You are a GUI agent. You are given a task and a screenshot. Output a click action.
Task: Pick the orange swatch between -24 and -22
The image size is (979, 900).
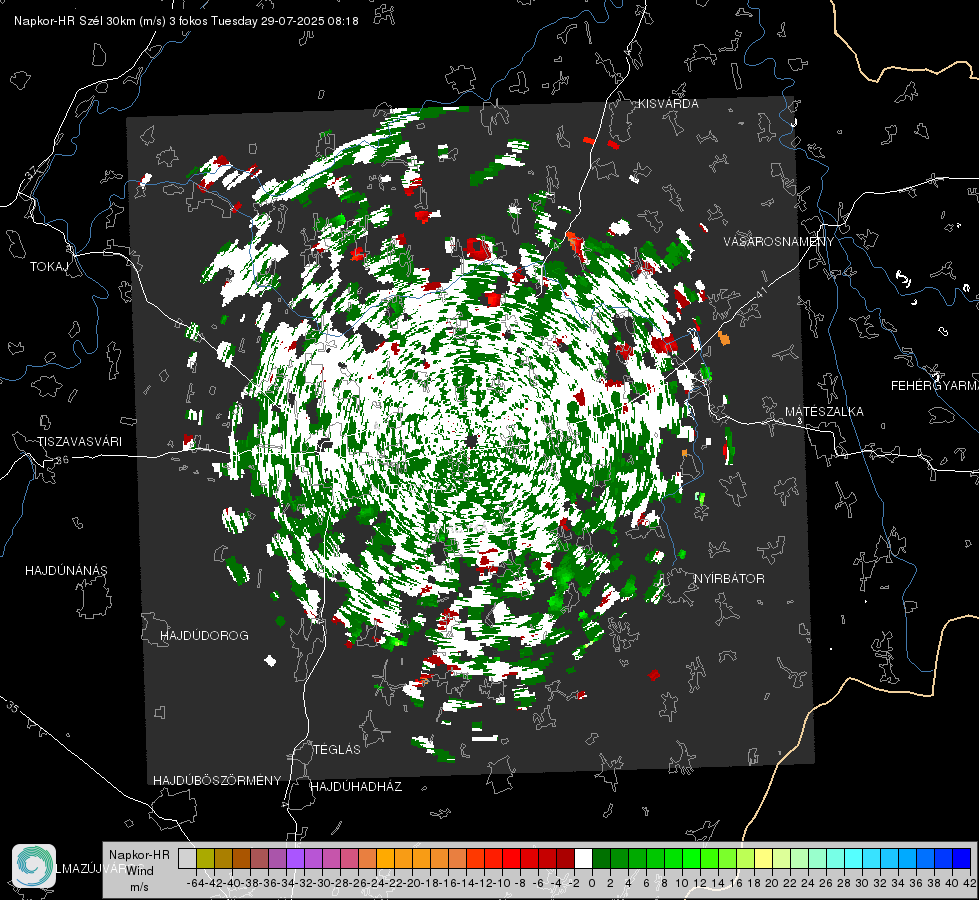(x=385, y=858)
